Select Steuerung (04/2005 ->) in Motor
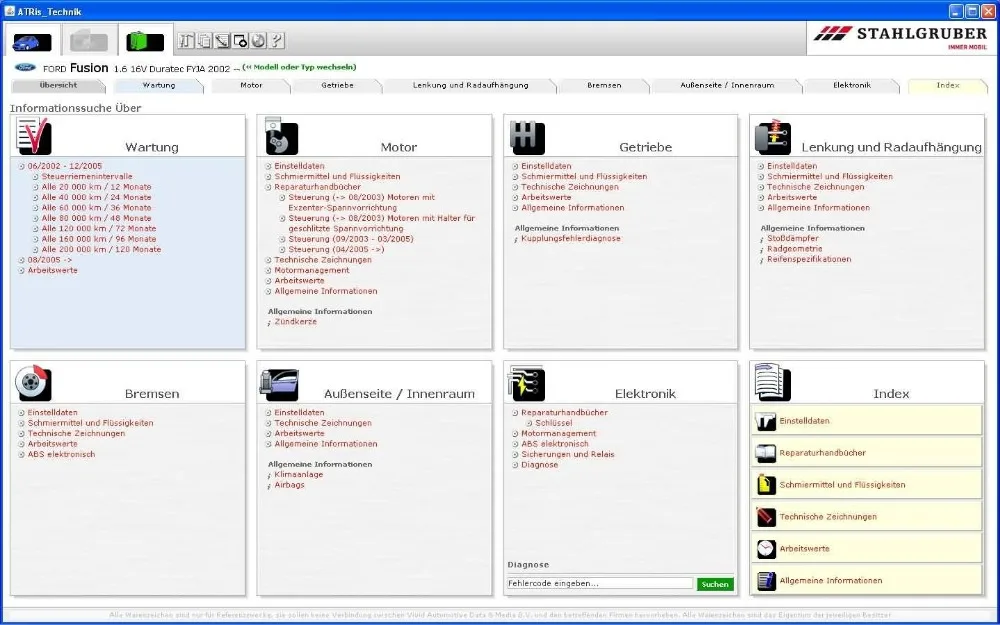The width and height of the screenshot is (1000, 625). pos(336,249)
